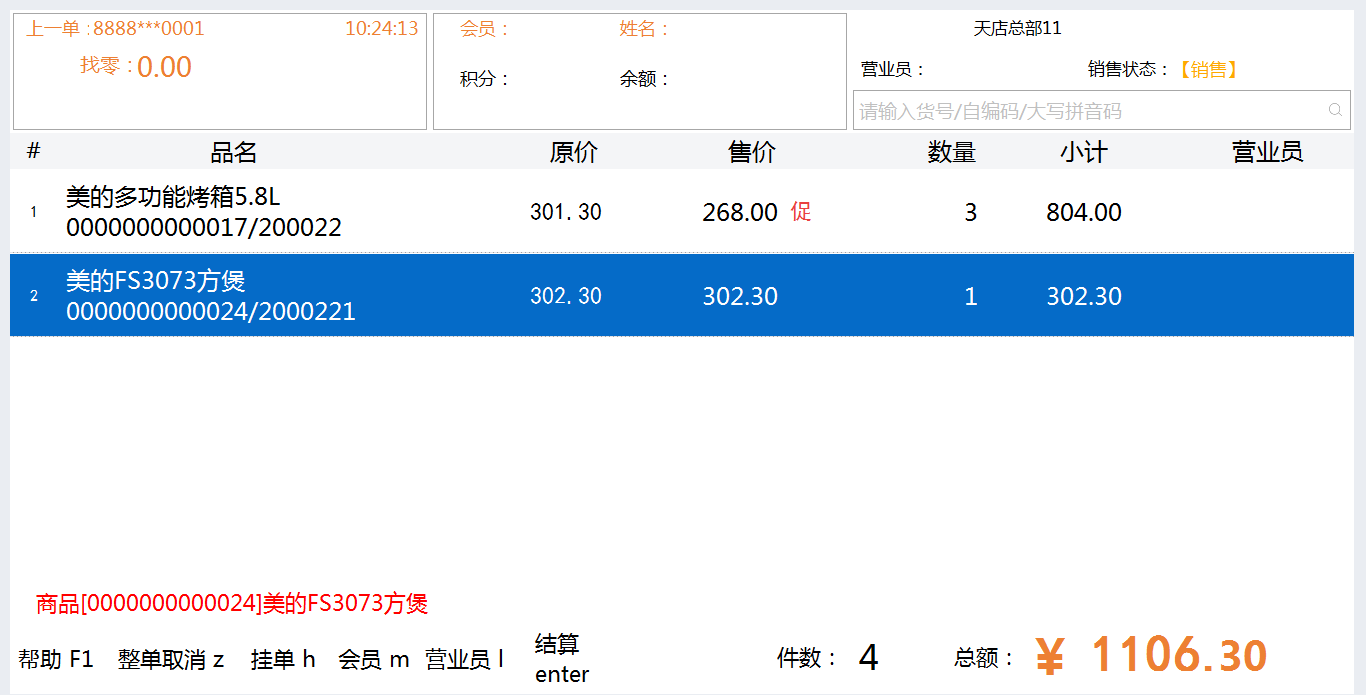Click red message 商品[0000000000024]美的FS3073方煲
Viewport: 1366px width, 695px height.
point(232,603)
